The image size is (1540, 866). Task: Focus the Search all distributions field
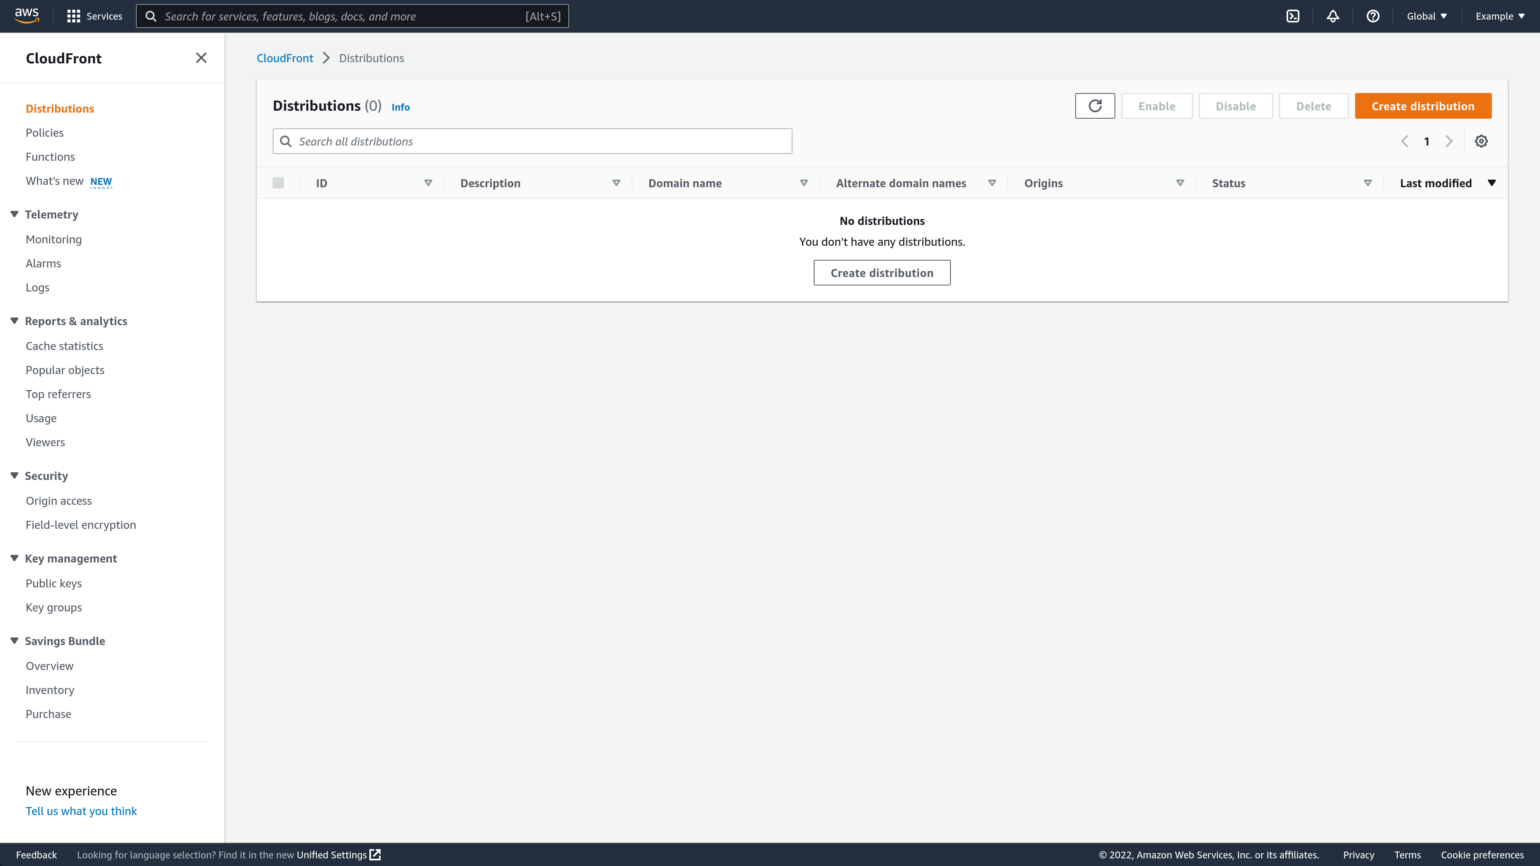[532, 141]
